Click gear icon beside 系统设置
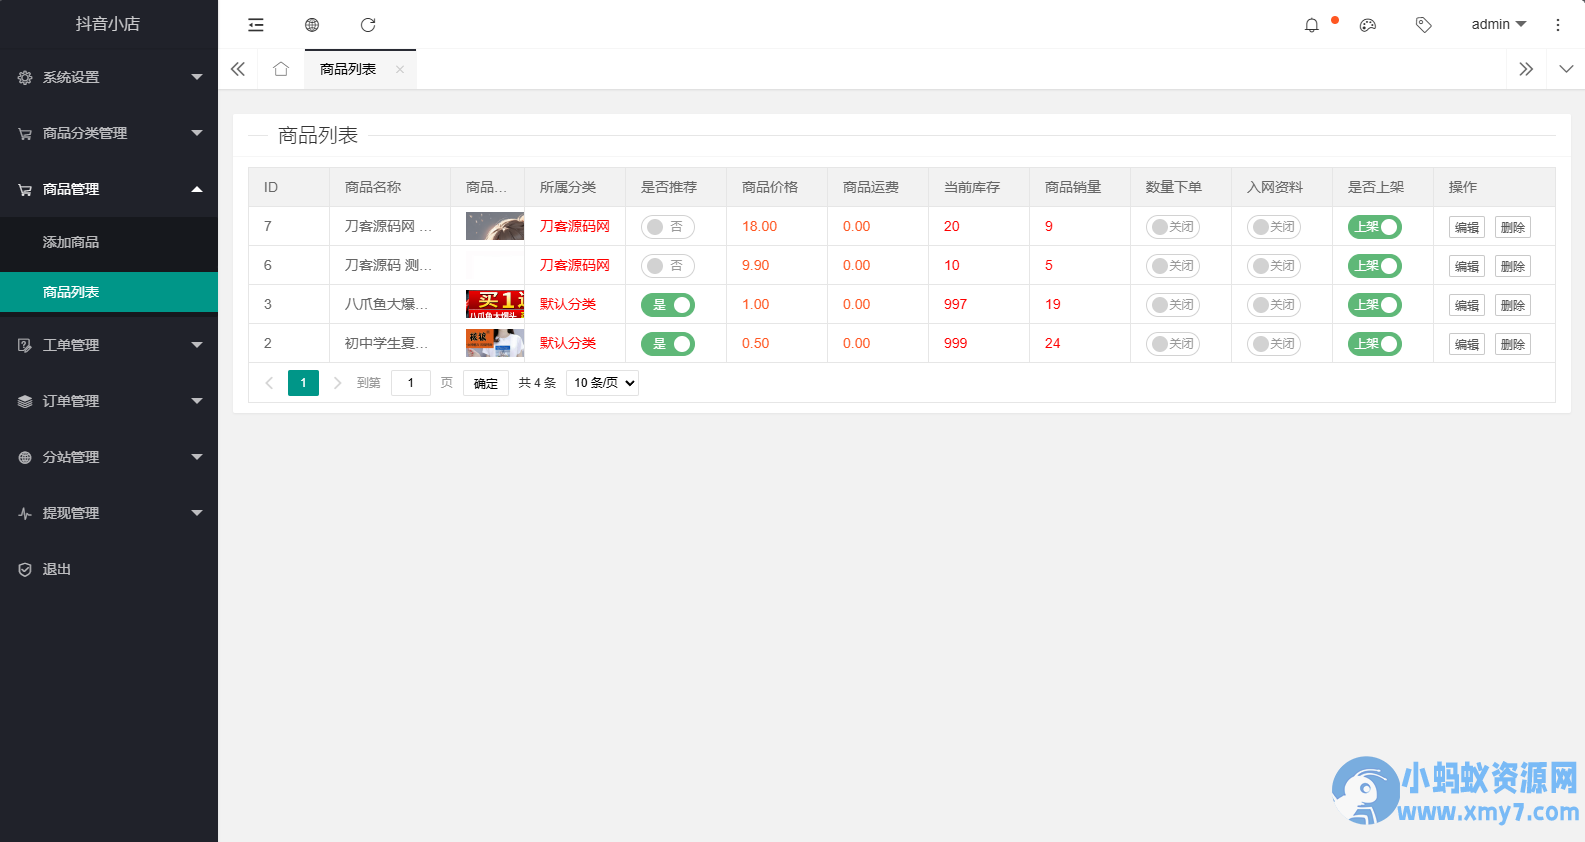Screen dimensions: 1585x842 25,77
